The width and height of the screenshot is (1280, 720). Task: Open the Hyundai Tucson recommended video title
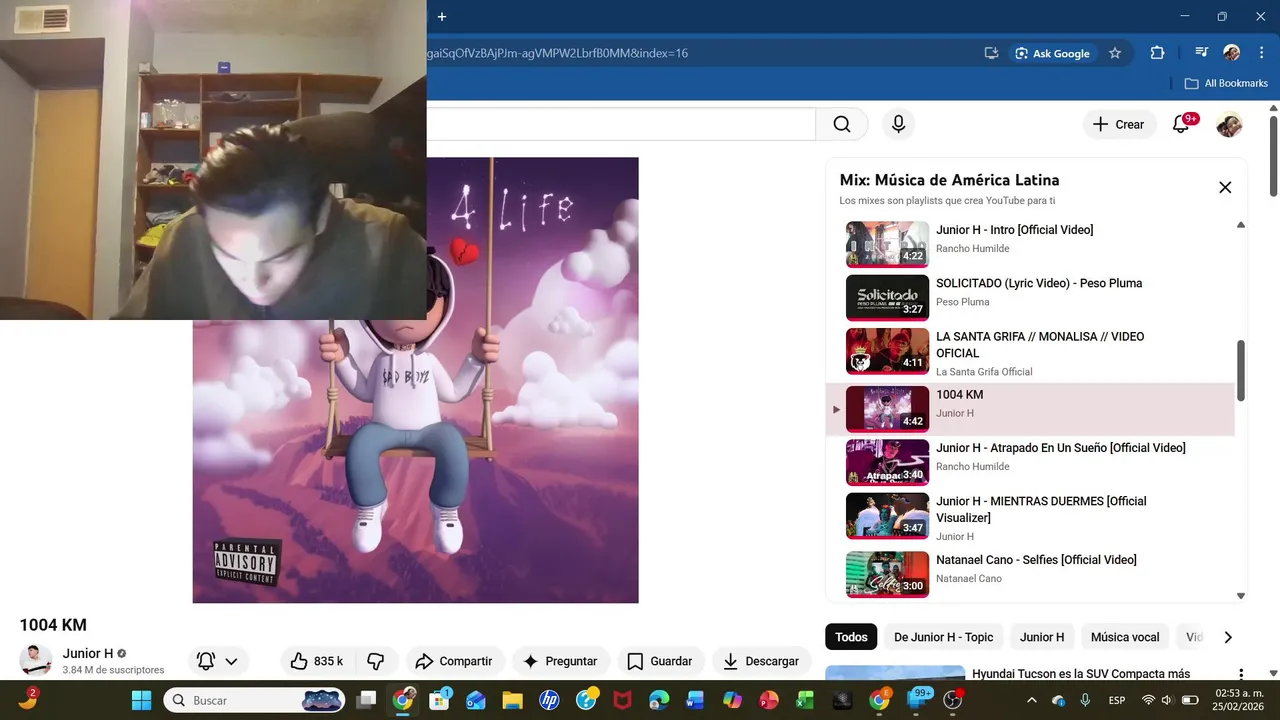click(1081, 674)
